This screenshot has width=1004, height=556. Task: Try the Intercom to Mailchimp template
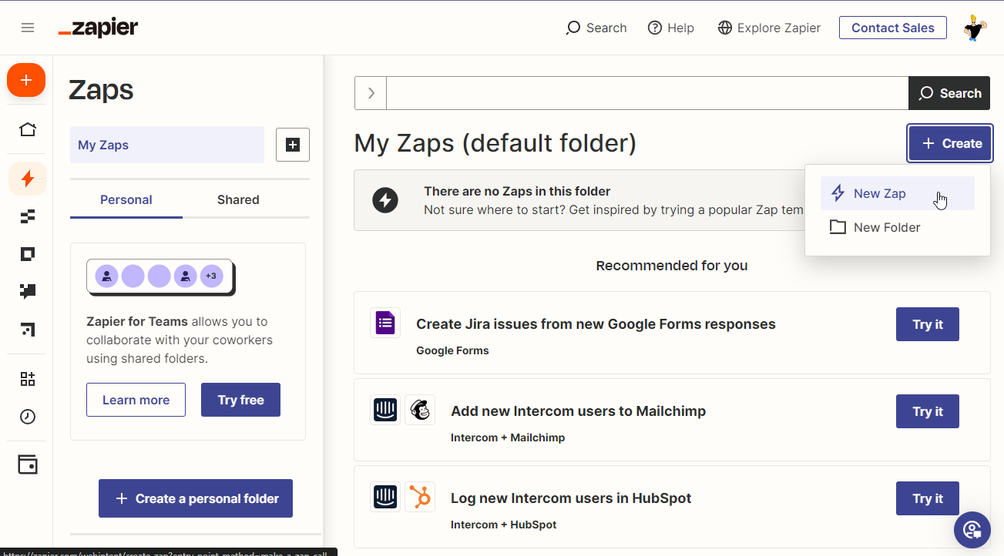coord(927,411)
